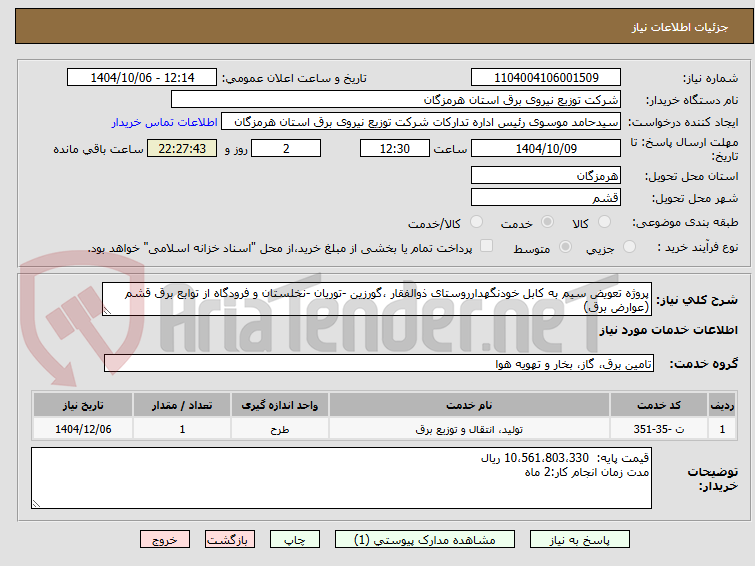Click the خروج exit button
755x566 pixels.
point(165,540)
